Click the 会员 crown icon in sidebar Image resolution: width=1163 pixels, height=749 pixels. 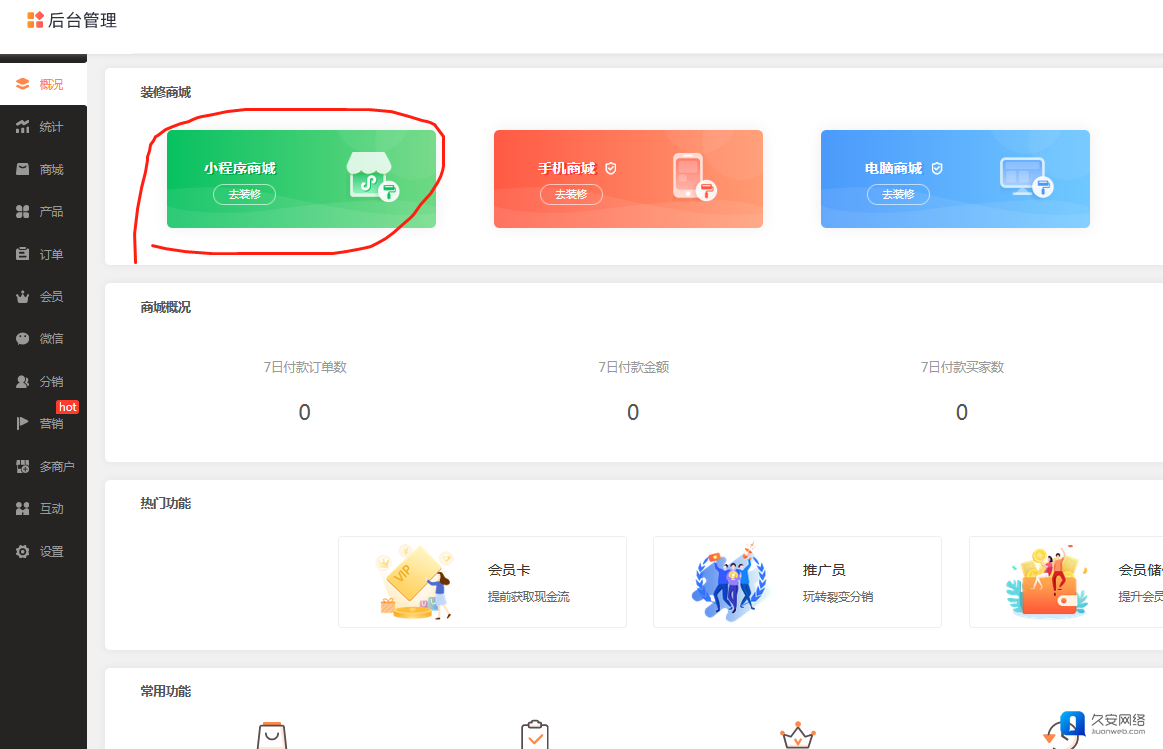coord(22,297)
